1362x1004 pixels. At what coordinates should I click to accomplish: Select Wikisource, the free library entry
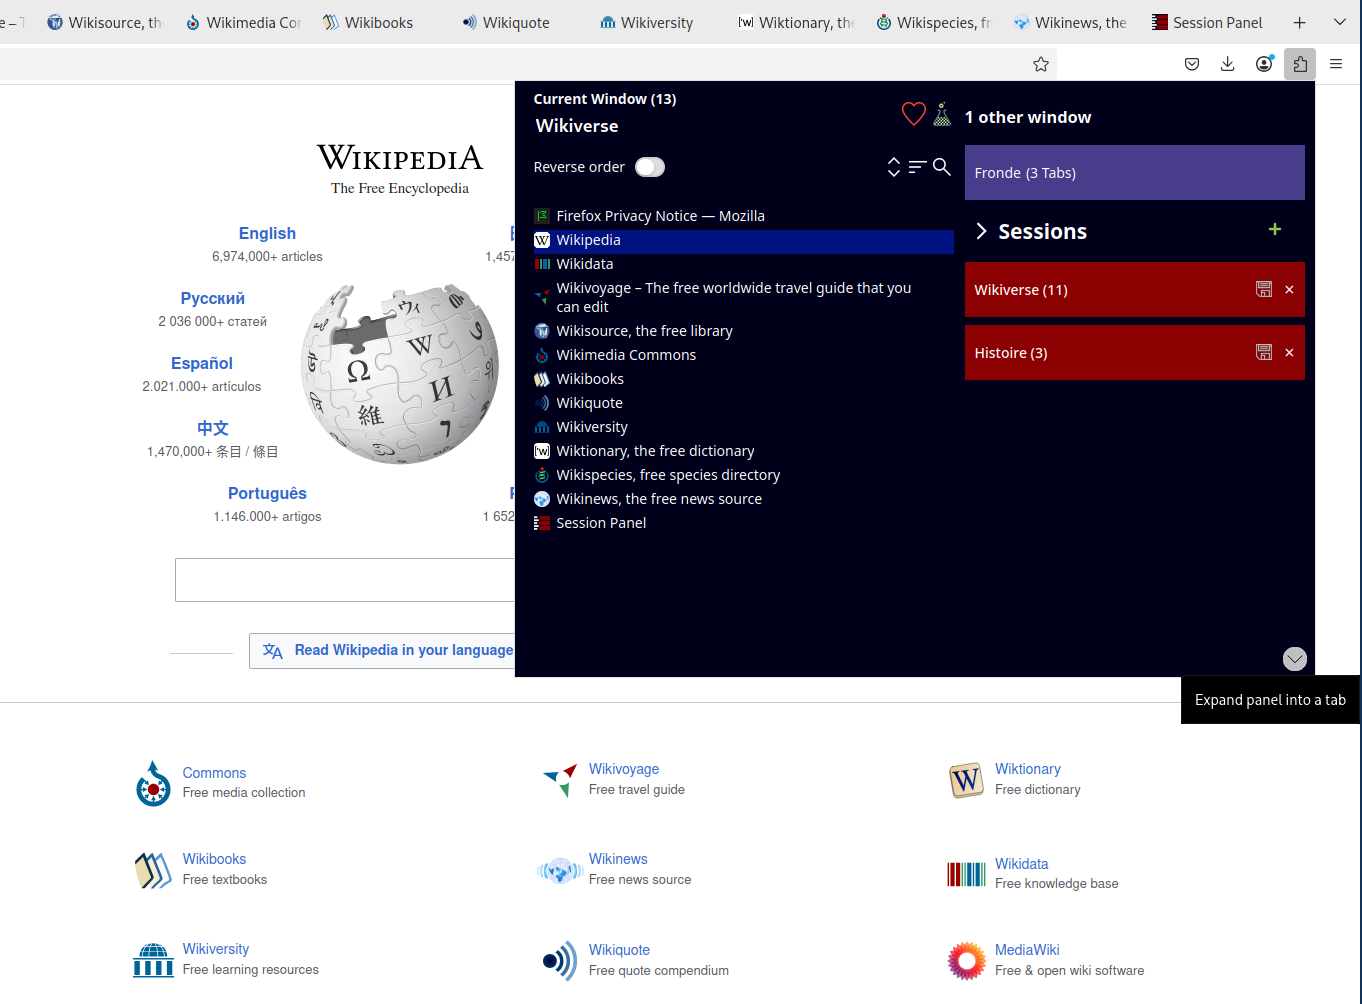pyautogui.click(x=743, y=331)
